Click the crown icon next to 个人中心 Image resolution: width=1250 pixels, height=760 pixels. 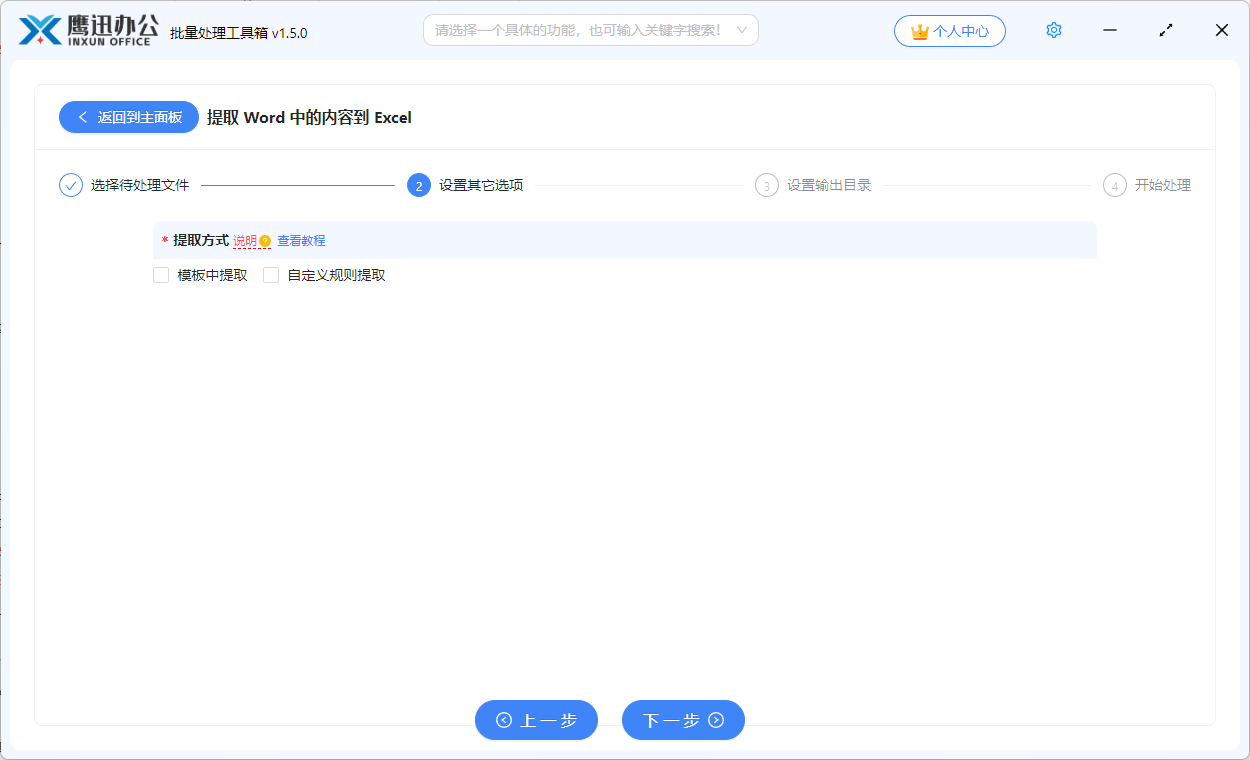[919, 31]
